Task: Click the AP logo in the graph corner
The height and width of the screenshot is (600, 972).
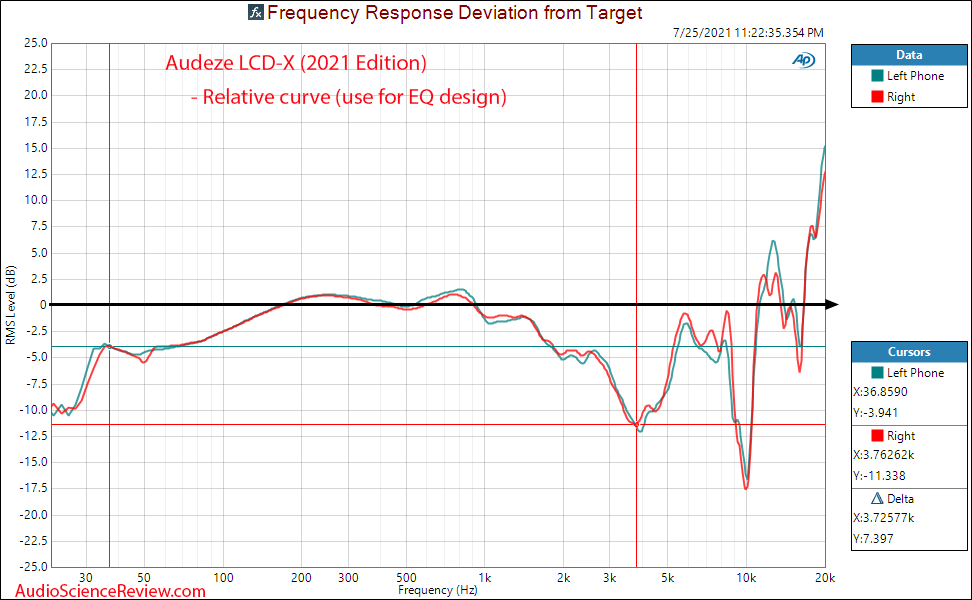Action: 803,60
